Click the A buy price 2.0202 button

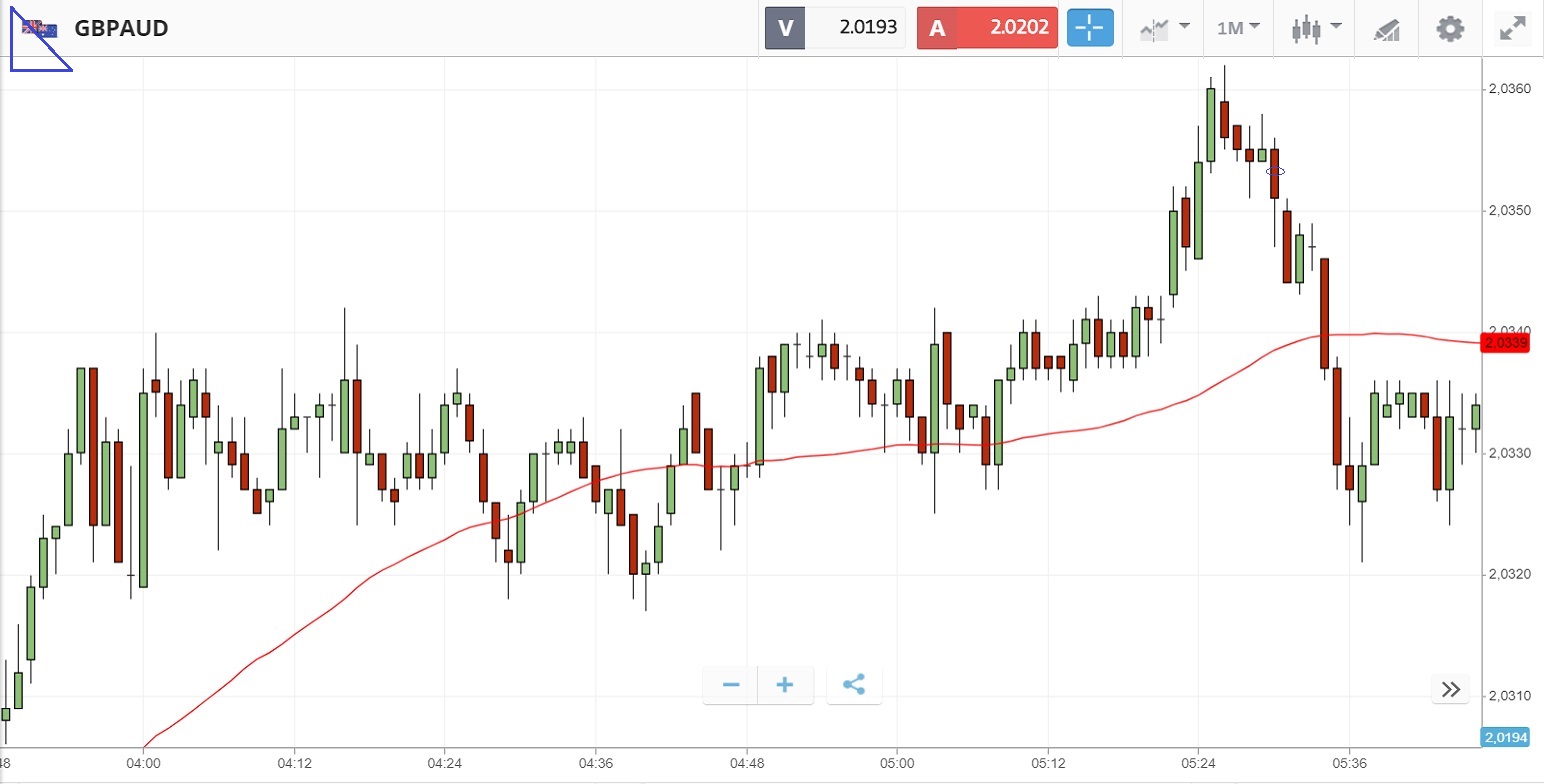pos(987,28)
